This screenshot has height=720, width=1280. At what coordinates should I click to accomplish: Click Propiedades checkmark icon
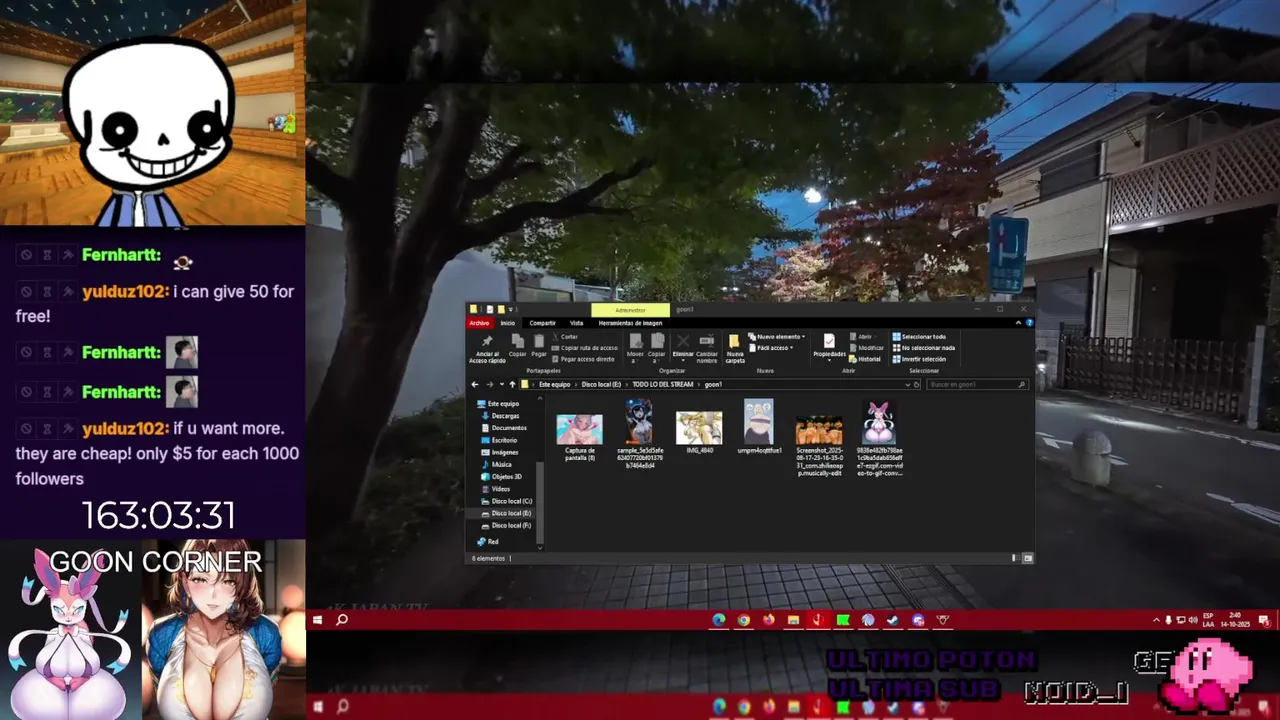click(x=829, y=341)
